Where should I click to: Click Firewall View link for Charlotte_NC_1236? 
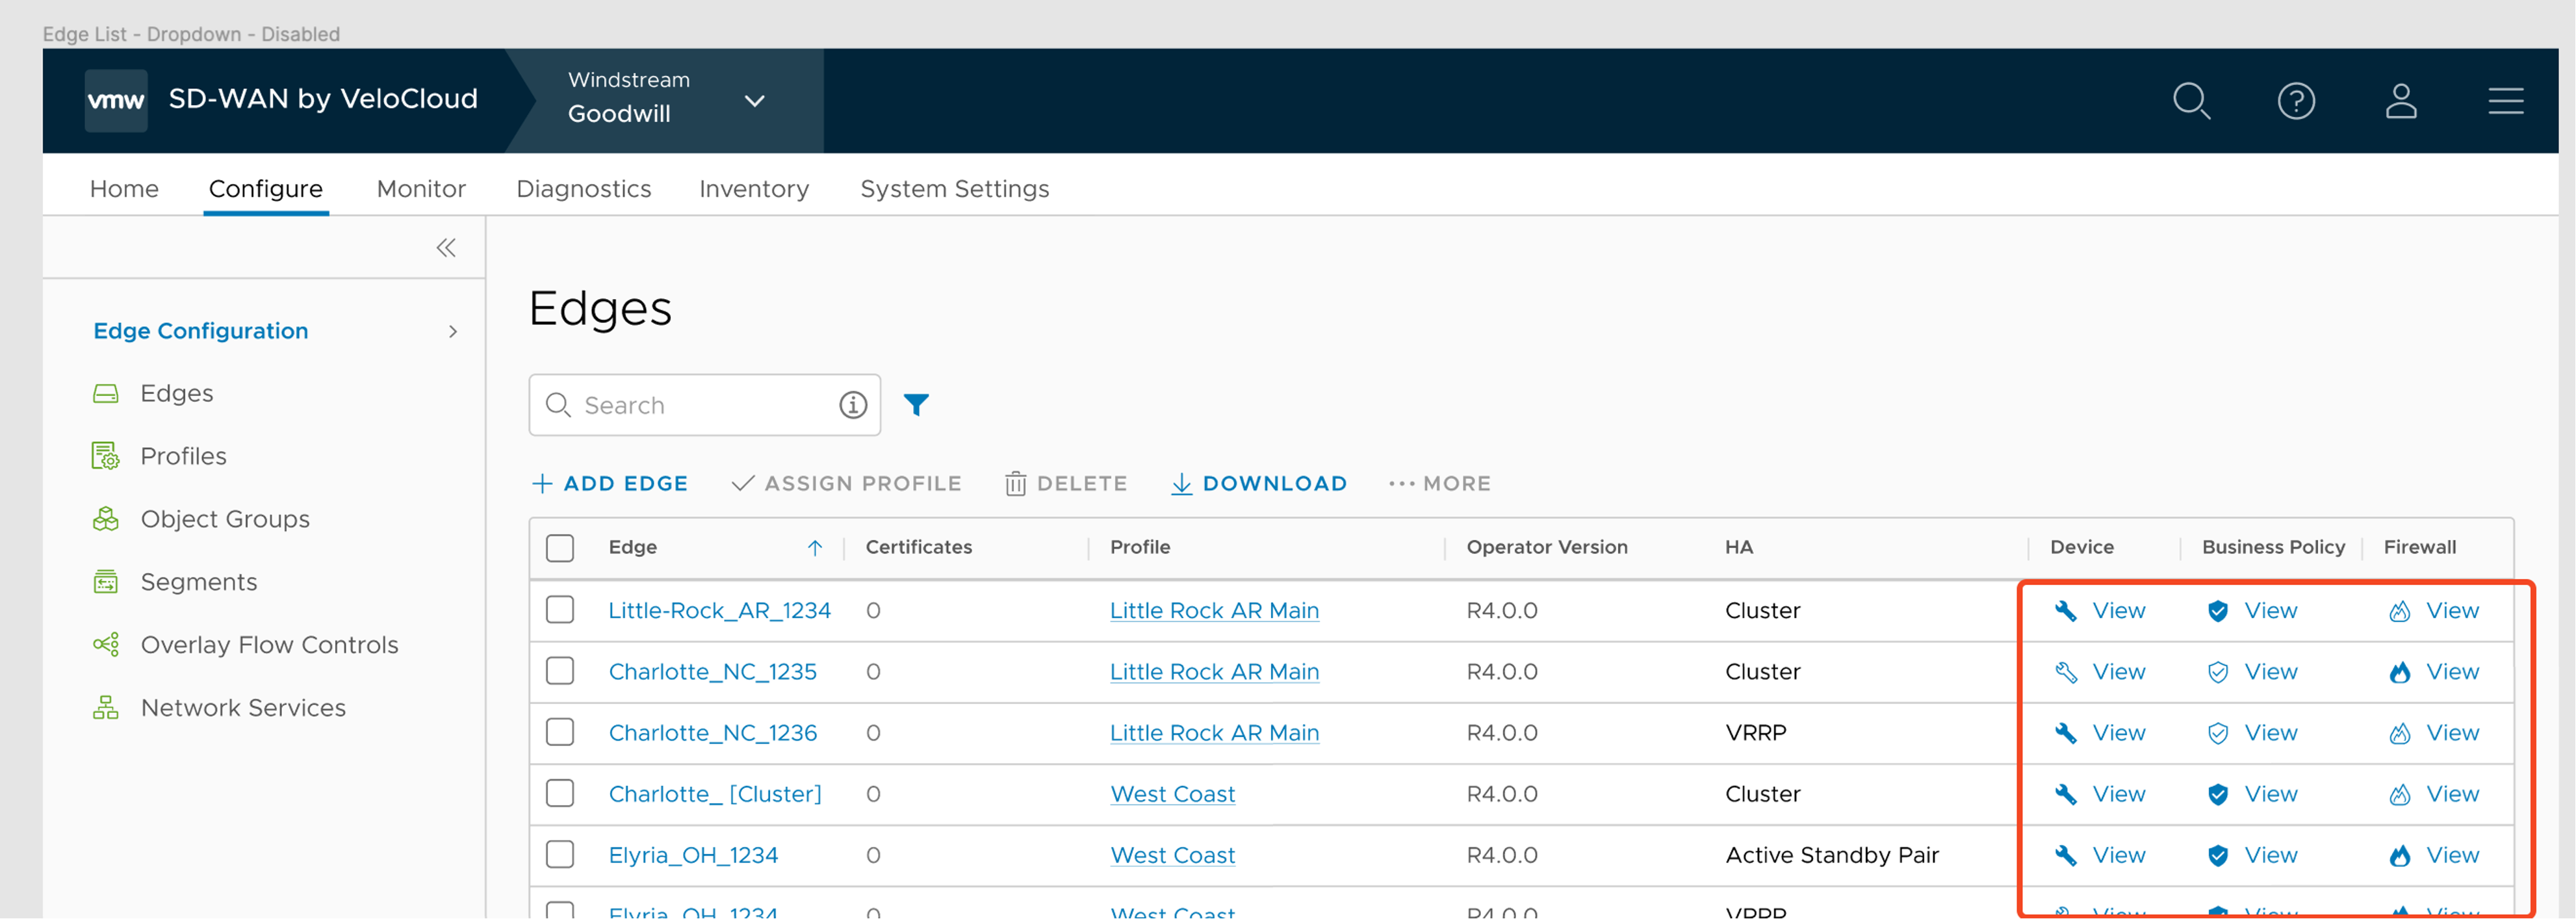[x=2452, y=733]
